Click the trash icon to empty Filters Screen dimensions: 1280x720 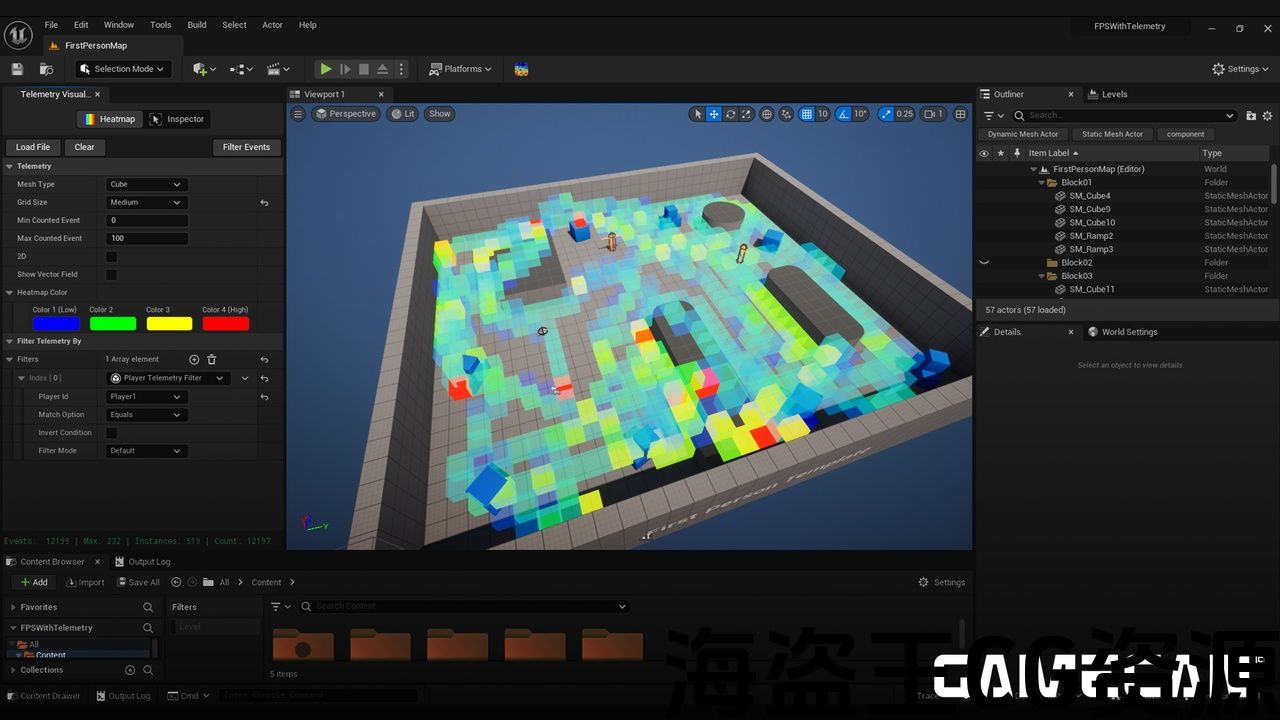tap(211, 359)
